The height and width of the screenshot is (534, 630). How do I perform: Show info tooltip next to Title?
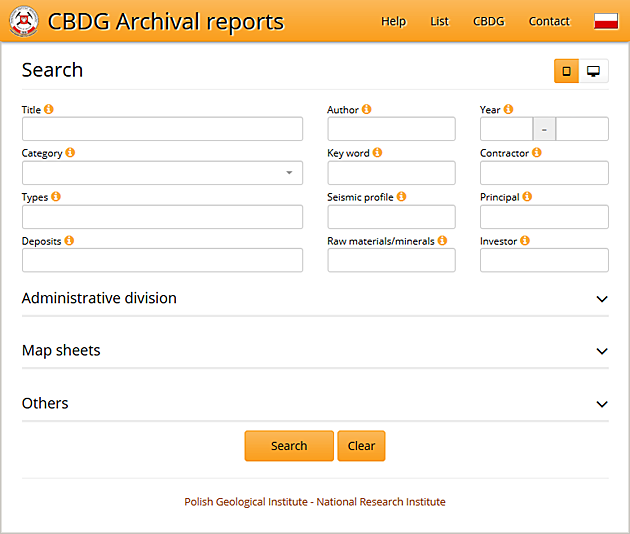[x=49, y=109]
